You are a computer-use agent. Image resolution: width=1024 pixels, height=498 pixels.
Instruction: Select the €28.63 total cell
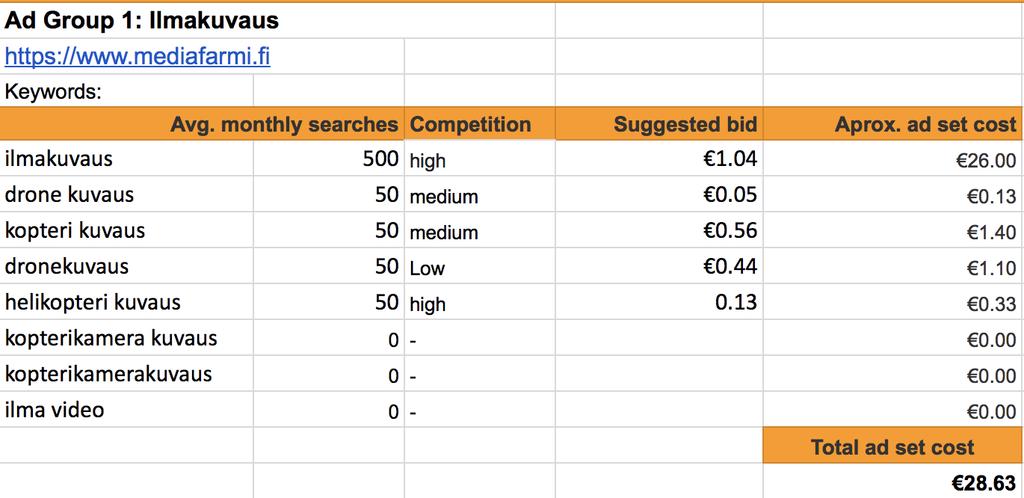click(x=893, y=482)
